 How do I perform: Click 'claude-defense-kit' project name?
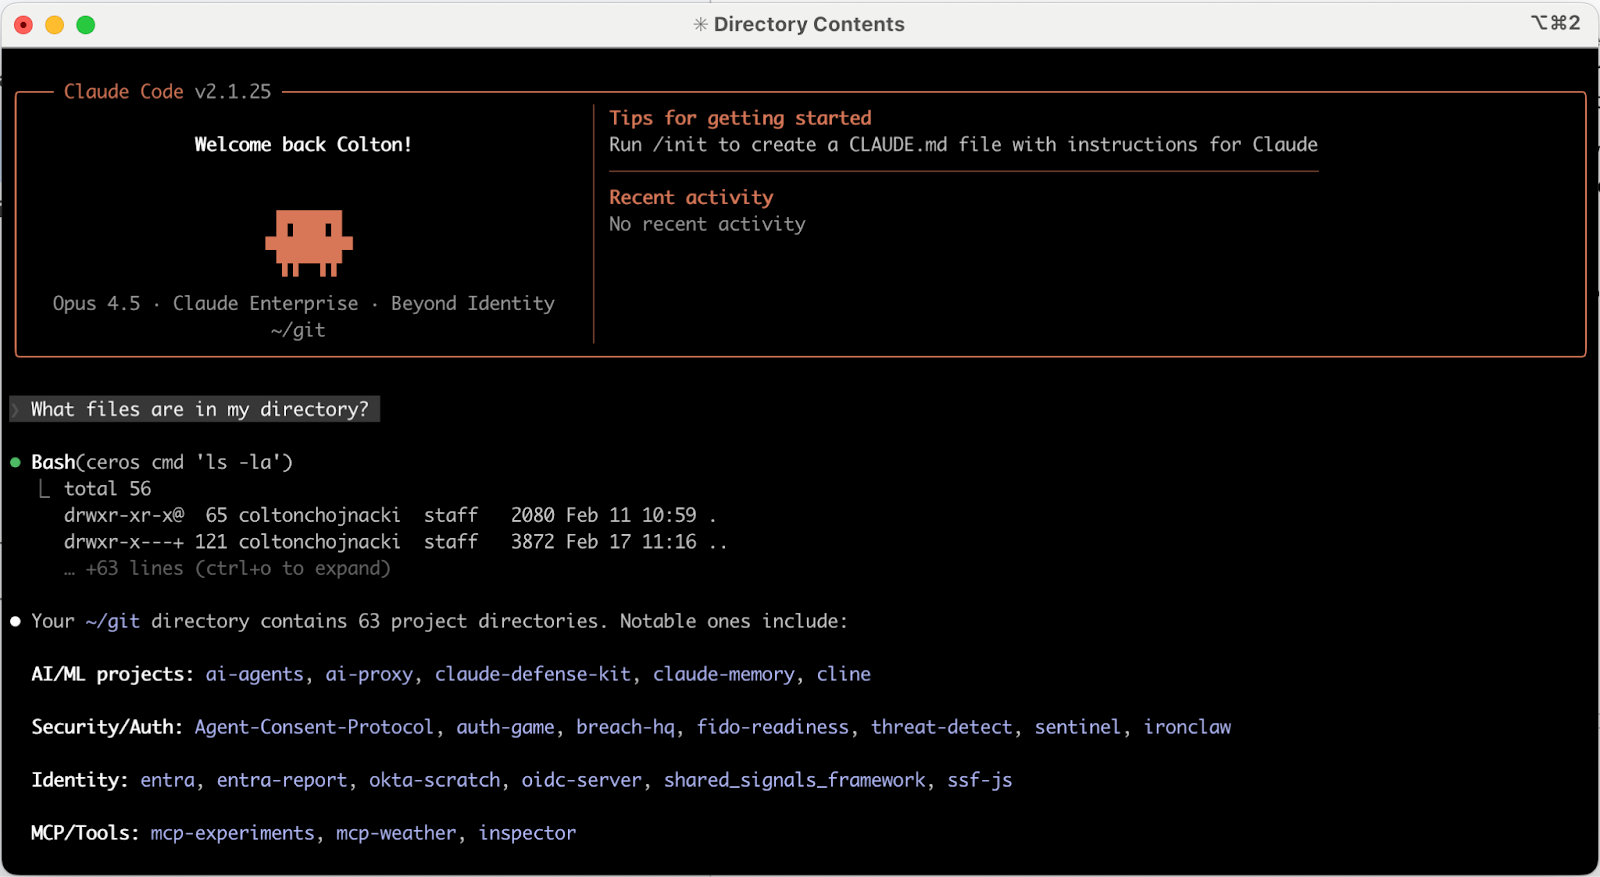533,674
